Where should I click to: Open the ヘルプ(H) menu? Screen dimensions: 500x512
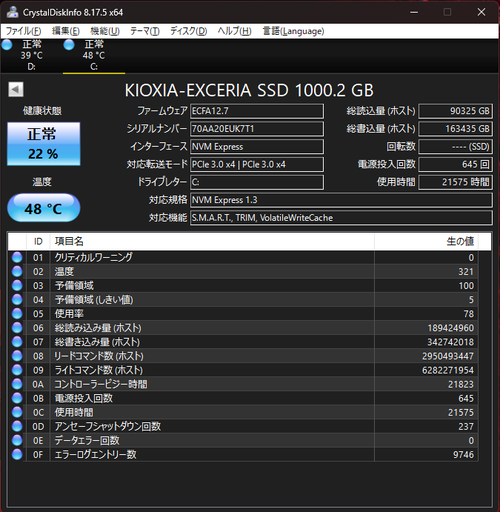(234, 31)
